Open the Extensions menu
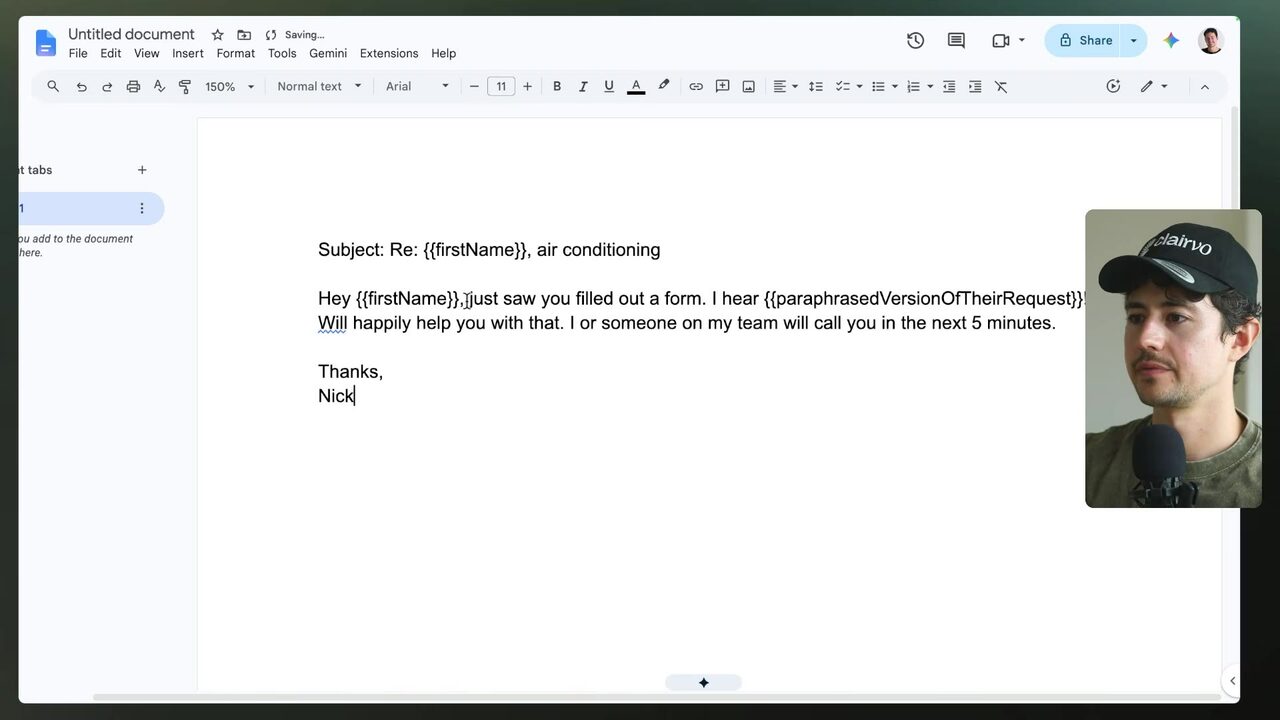 pos(389,53)
